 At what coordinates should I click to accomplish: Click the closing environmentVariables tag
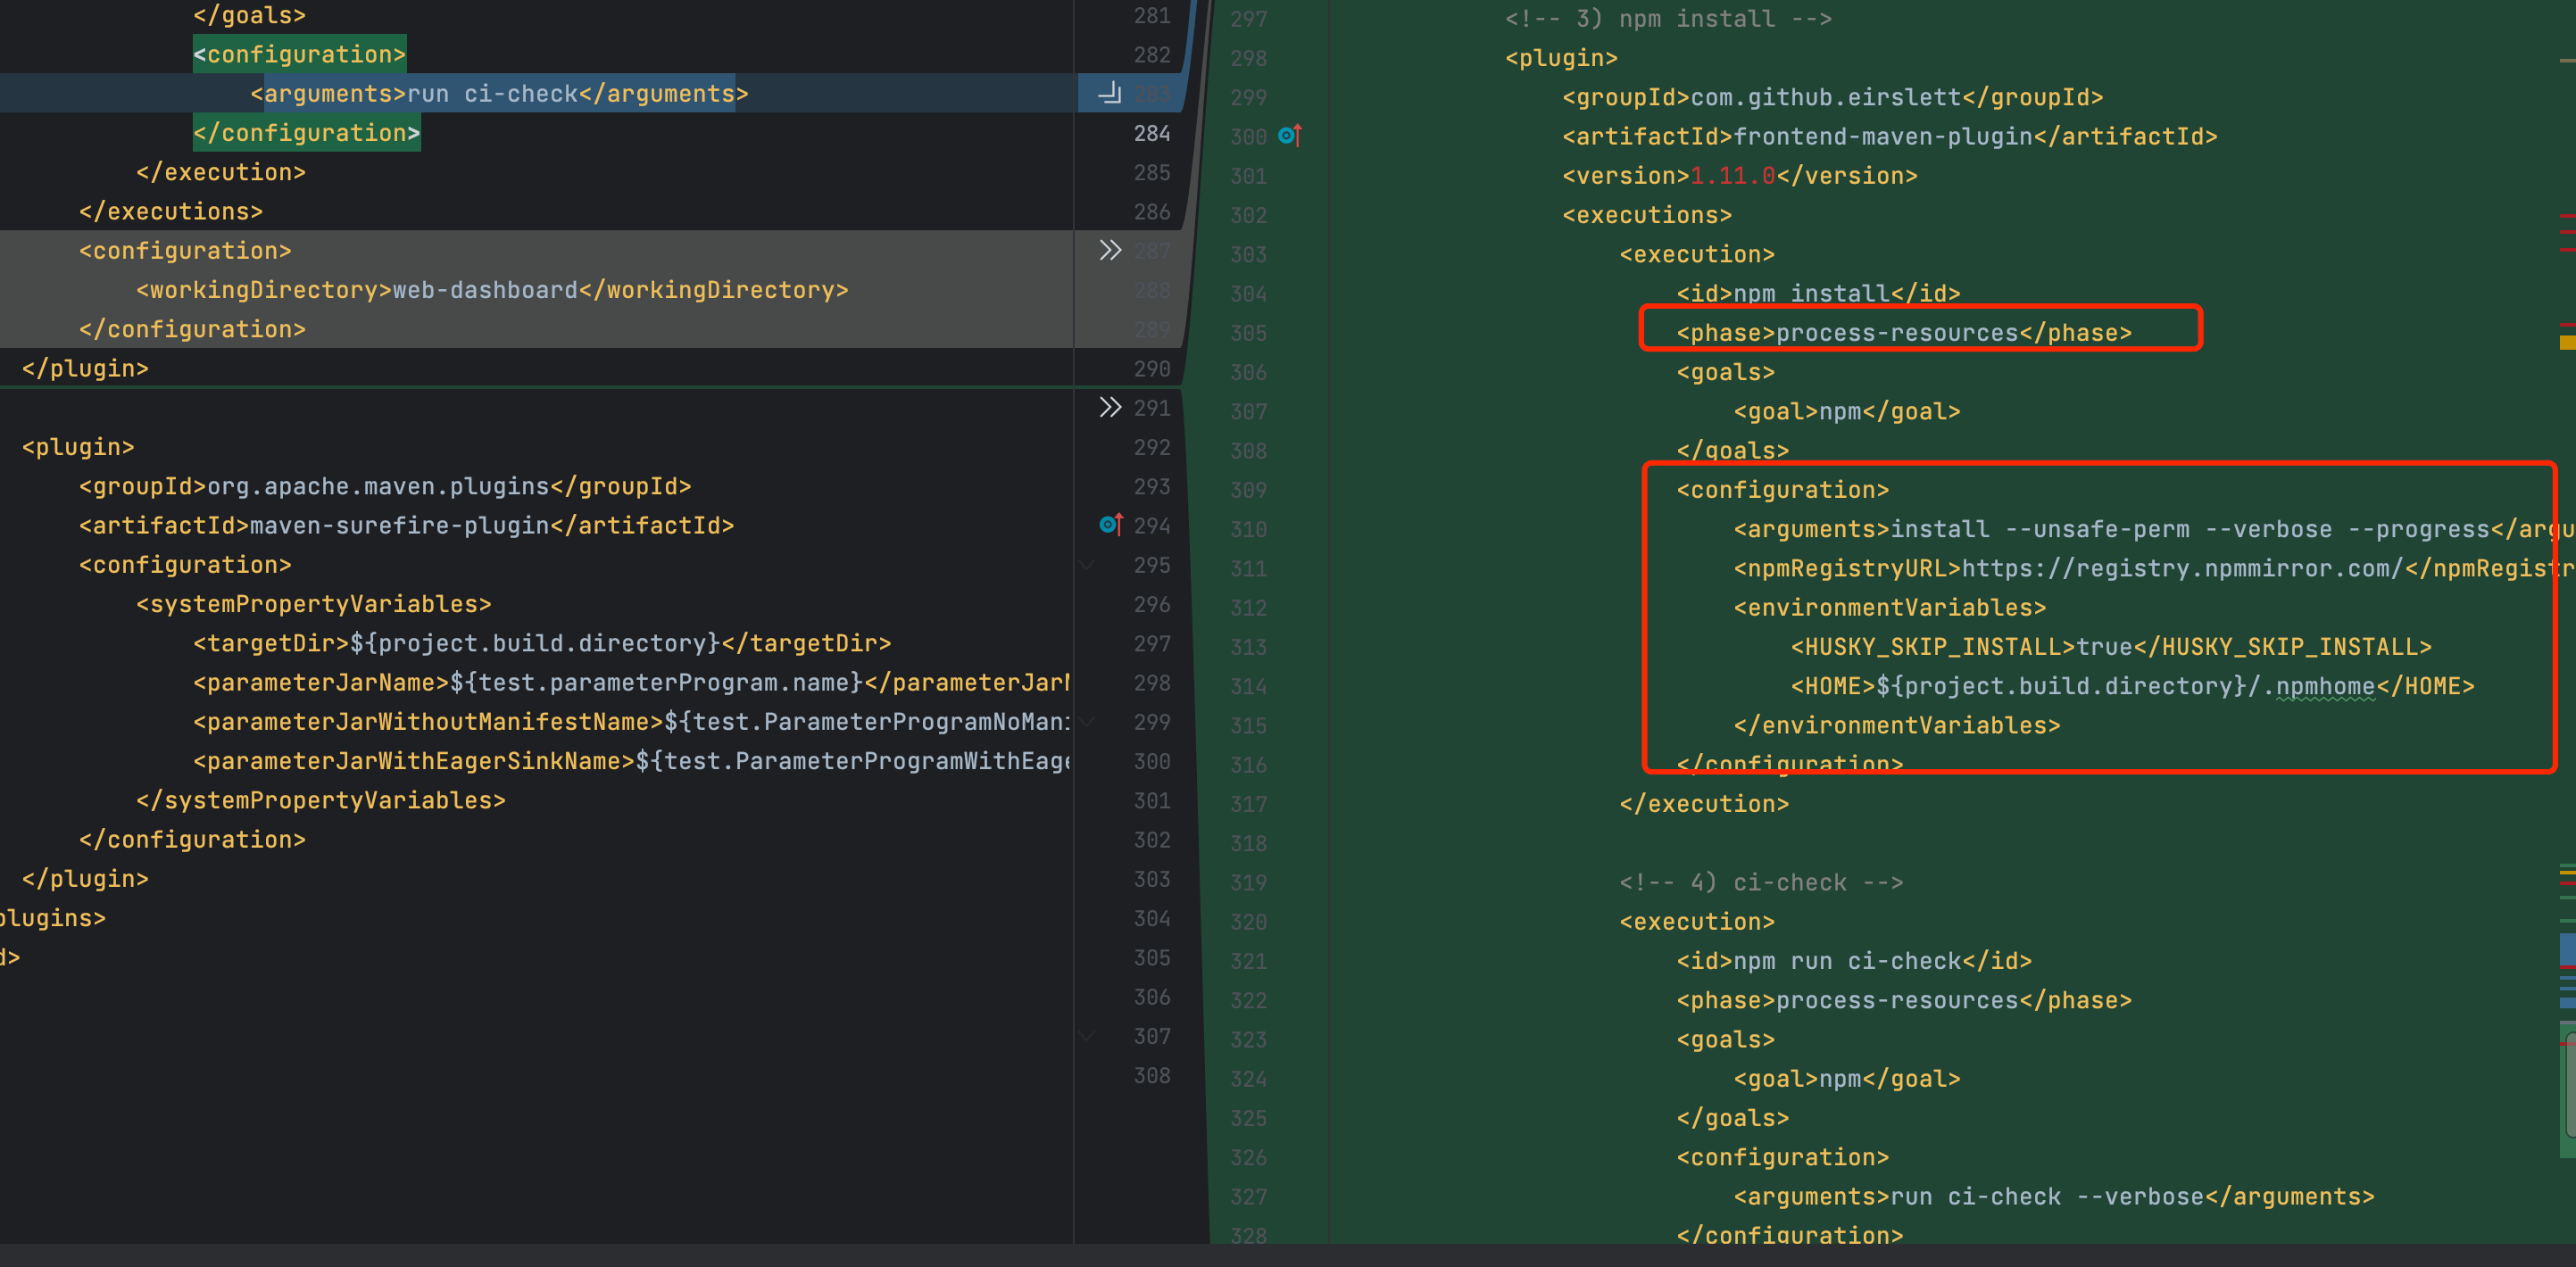(1897, 725)
